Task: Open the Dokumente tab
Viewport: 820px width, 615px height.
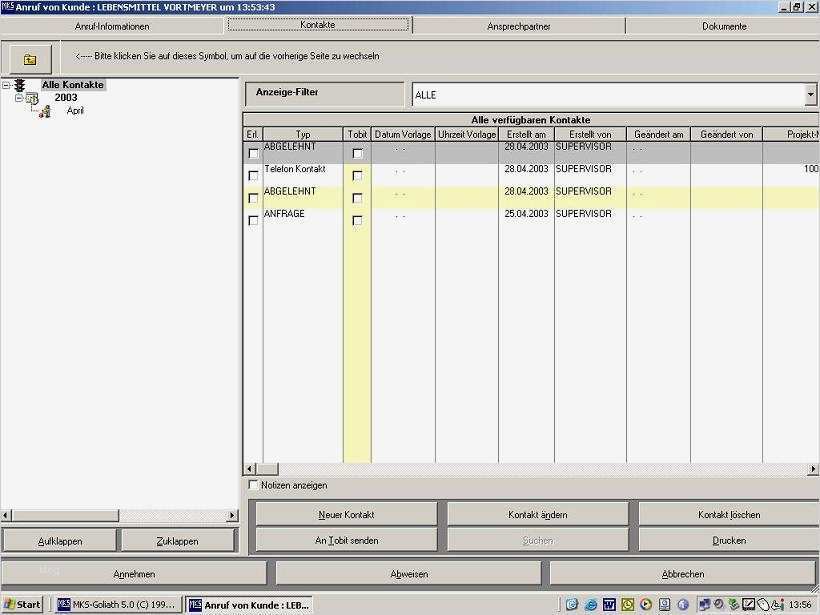Action: point(724,26)
